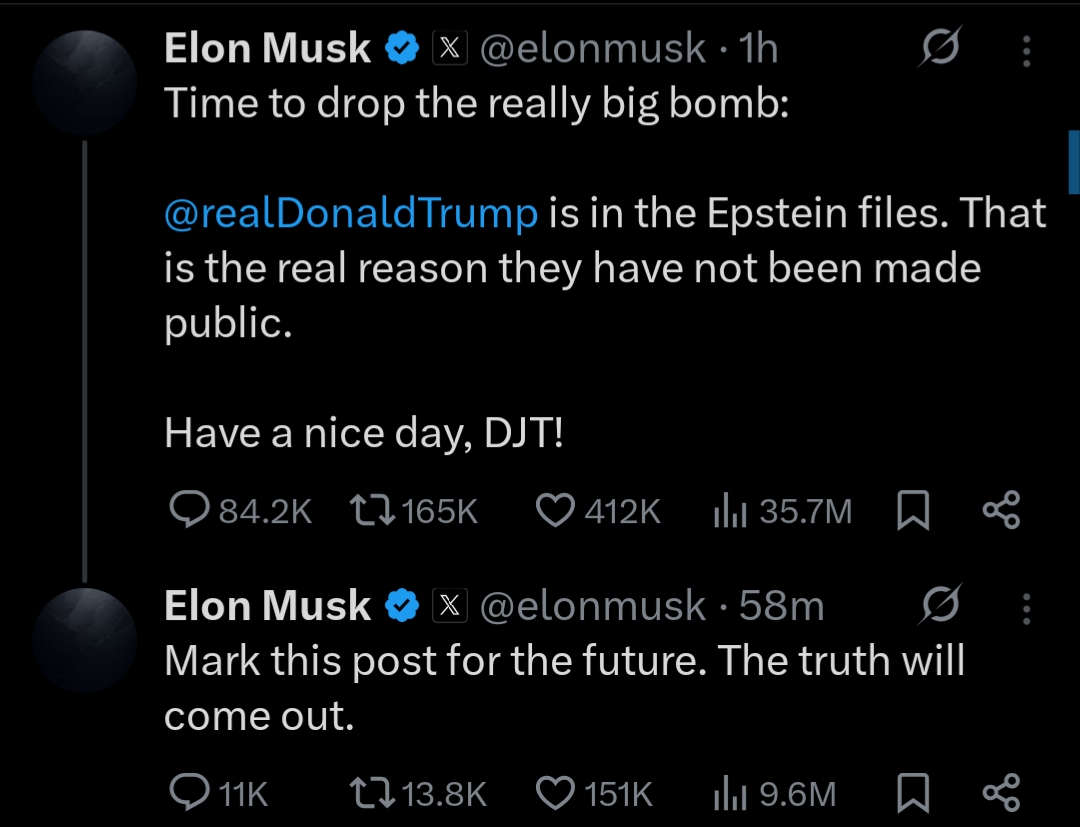Like the post with 412K likes

point(557,511)
